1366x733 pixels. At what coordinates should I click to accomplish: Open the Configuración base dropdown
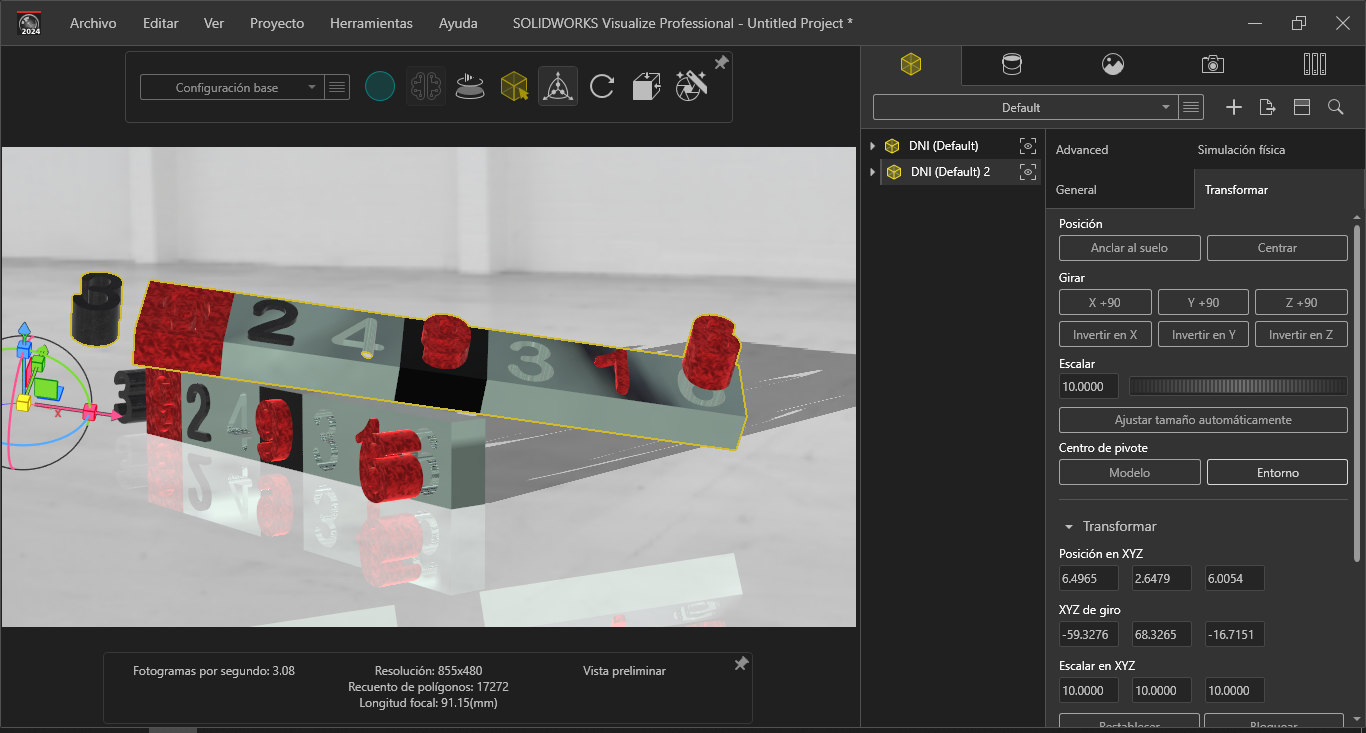coord(231,88)
